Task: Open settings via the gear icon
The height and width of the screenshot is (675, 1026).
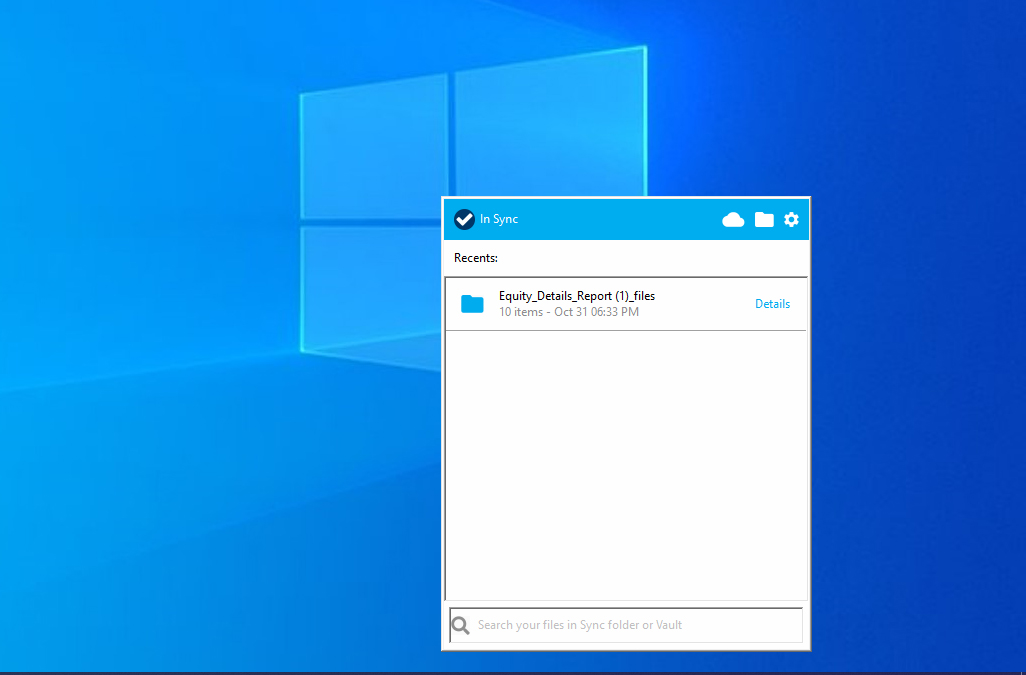Action: click(791, 220)
